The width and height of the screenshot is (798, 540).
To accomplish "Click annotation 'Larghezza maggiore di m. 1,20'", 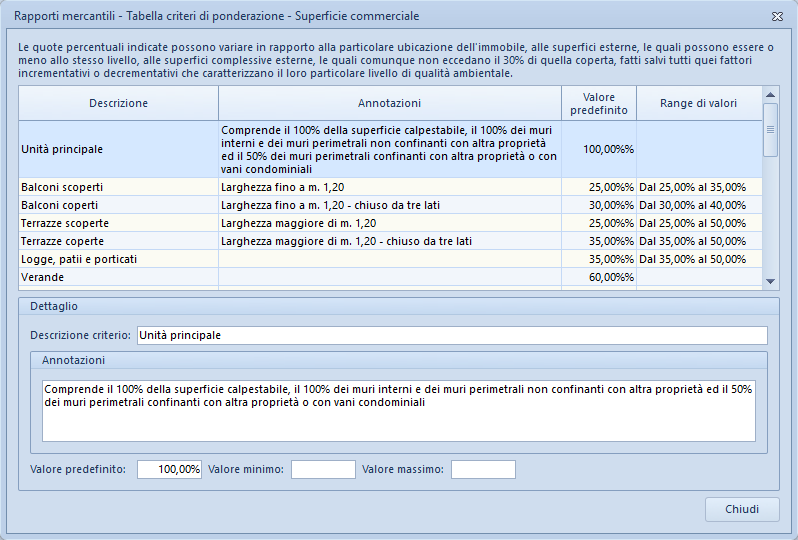I will [298, 223].
